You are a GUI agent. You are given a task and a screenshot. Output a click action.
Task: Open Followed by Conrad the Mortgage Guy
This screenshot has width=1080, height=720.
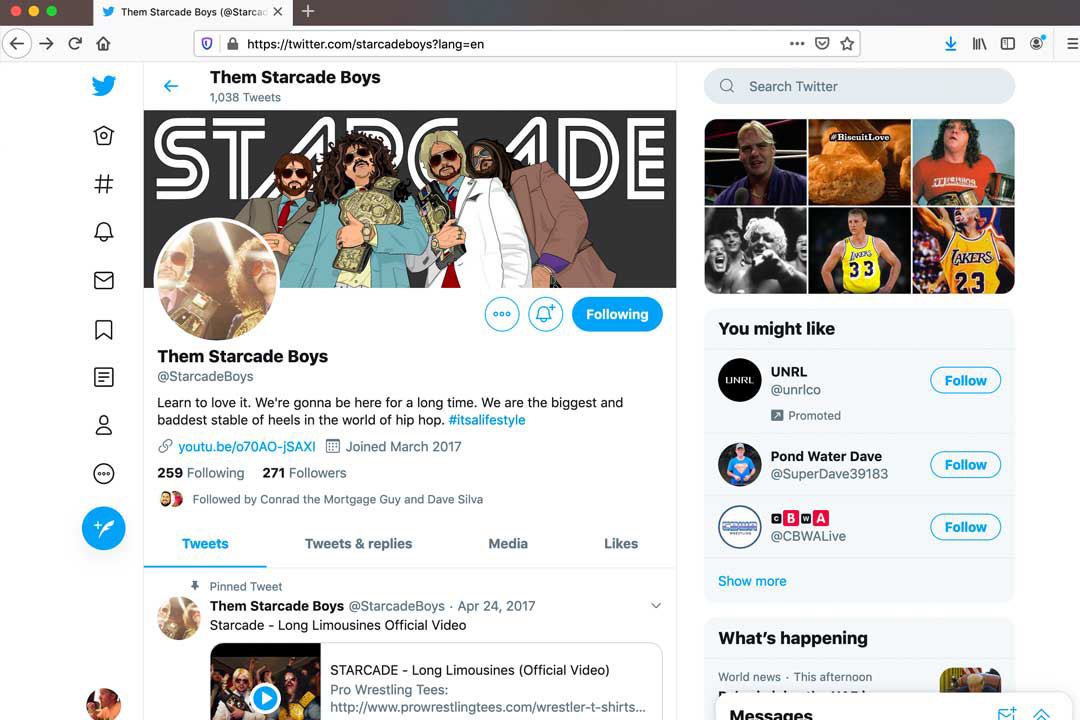click(338, 500)
